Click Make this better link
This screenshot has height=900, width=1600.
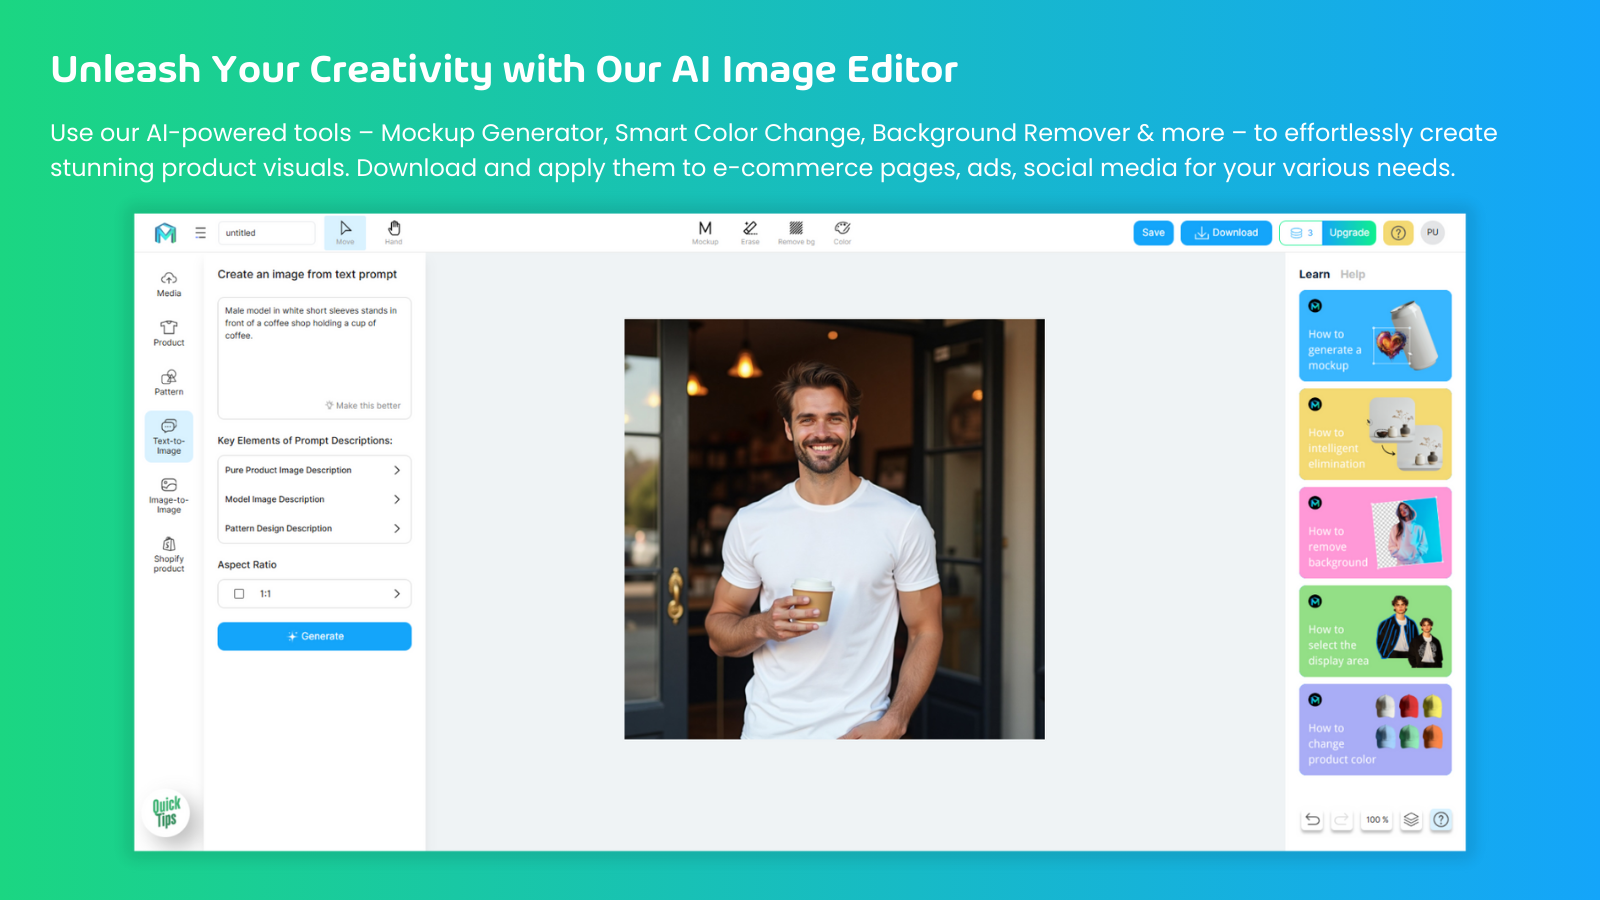(363, 406)
